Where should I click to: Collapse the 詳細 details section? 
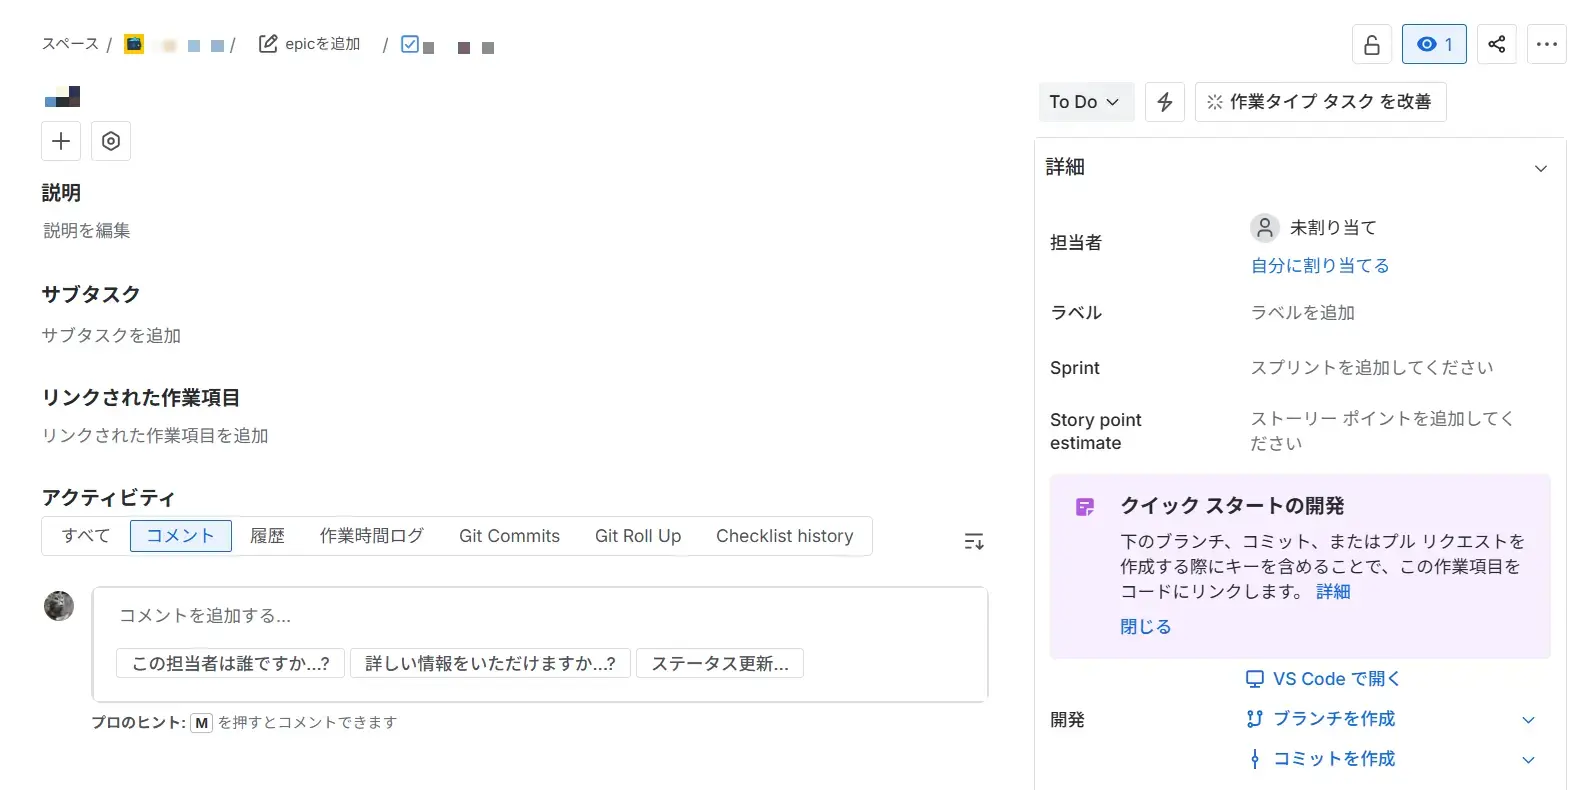tap(1541, 168)
